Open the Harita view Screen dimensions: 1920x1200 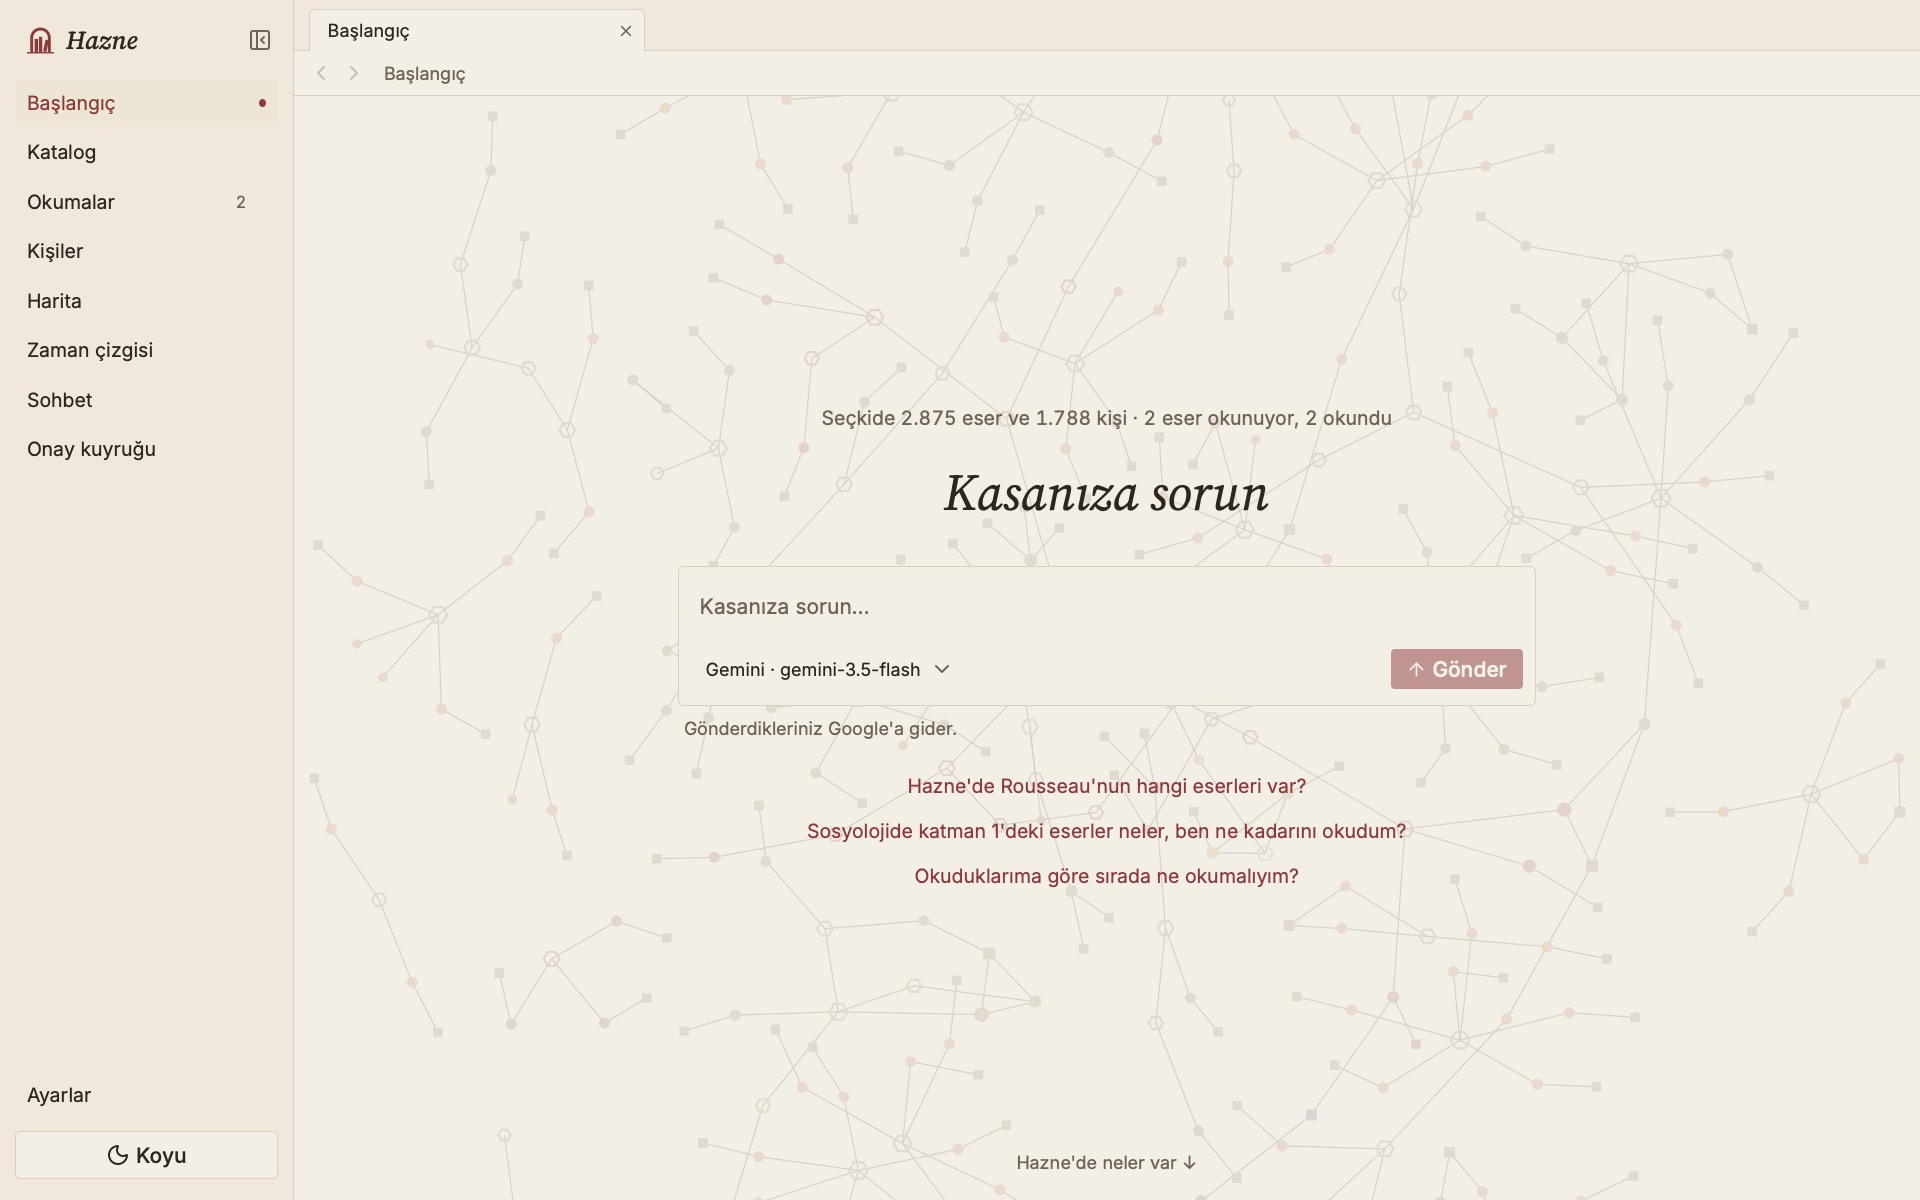click(x=146, y=301)
